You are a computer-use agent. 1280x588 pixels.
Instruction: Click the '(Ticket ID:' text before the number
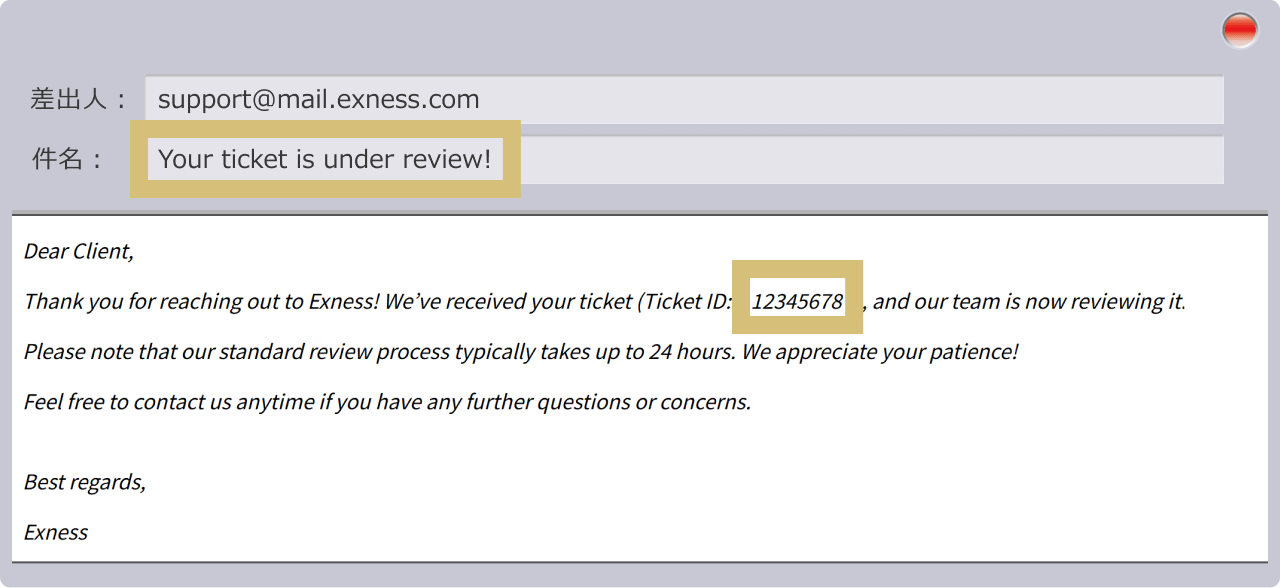click(x=685, y=301)
